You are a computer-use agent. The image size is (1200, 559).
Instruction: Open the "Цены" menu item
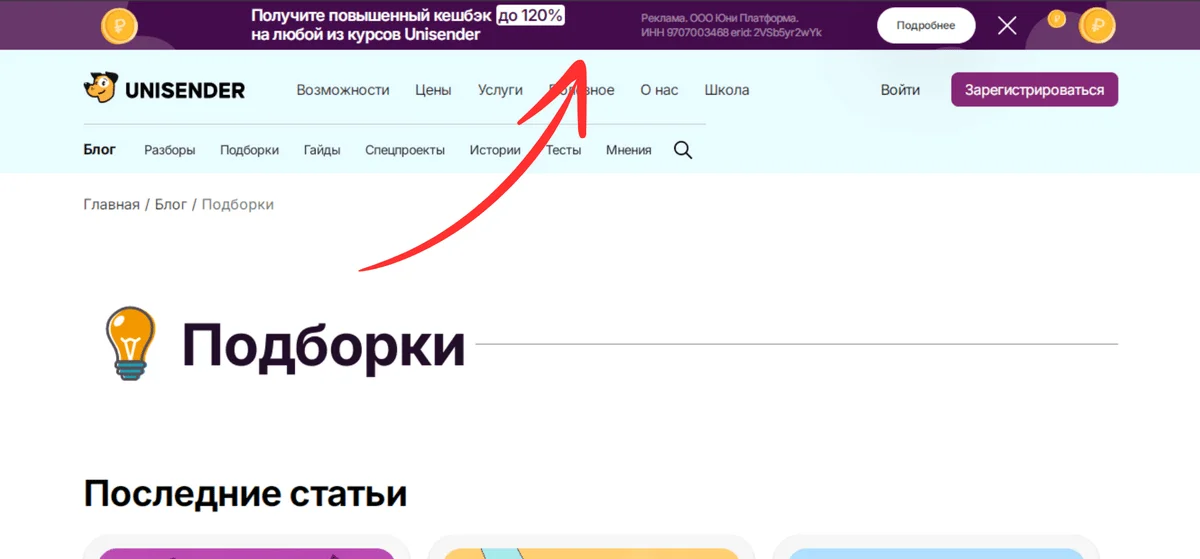[433, 90]
